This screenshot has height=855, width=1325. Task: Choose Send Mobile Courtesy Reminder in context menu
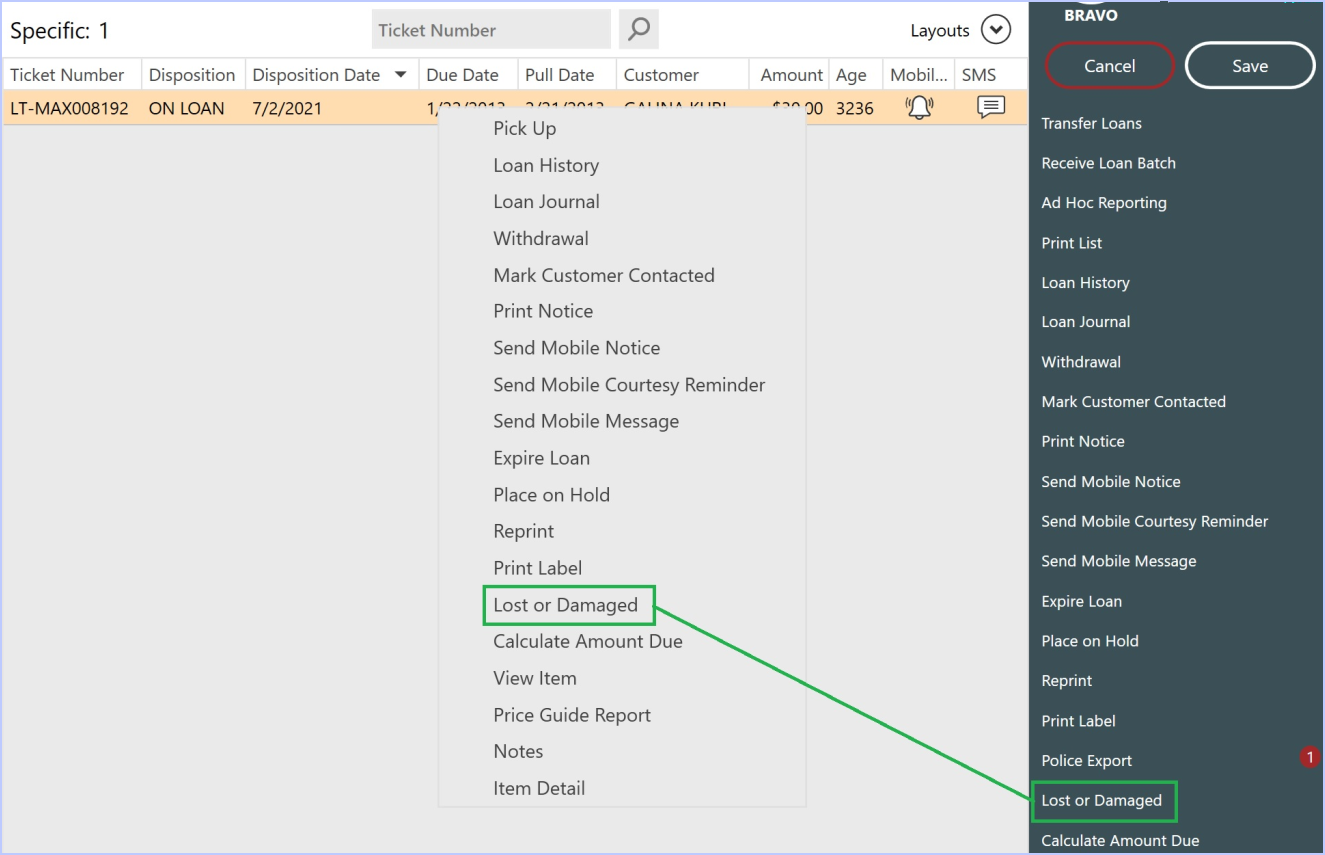pyautogui.click(x=629, y=385)
